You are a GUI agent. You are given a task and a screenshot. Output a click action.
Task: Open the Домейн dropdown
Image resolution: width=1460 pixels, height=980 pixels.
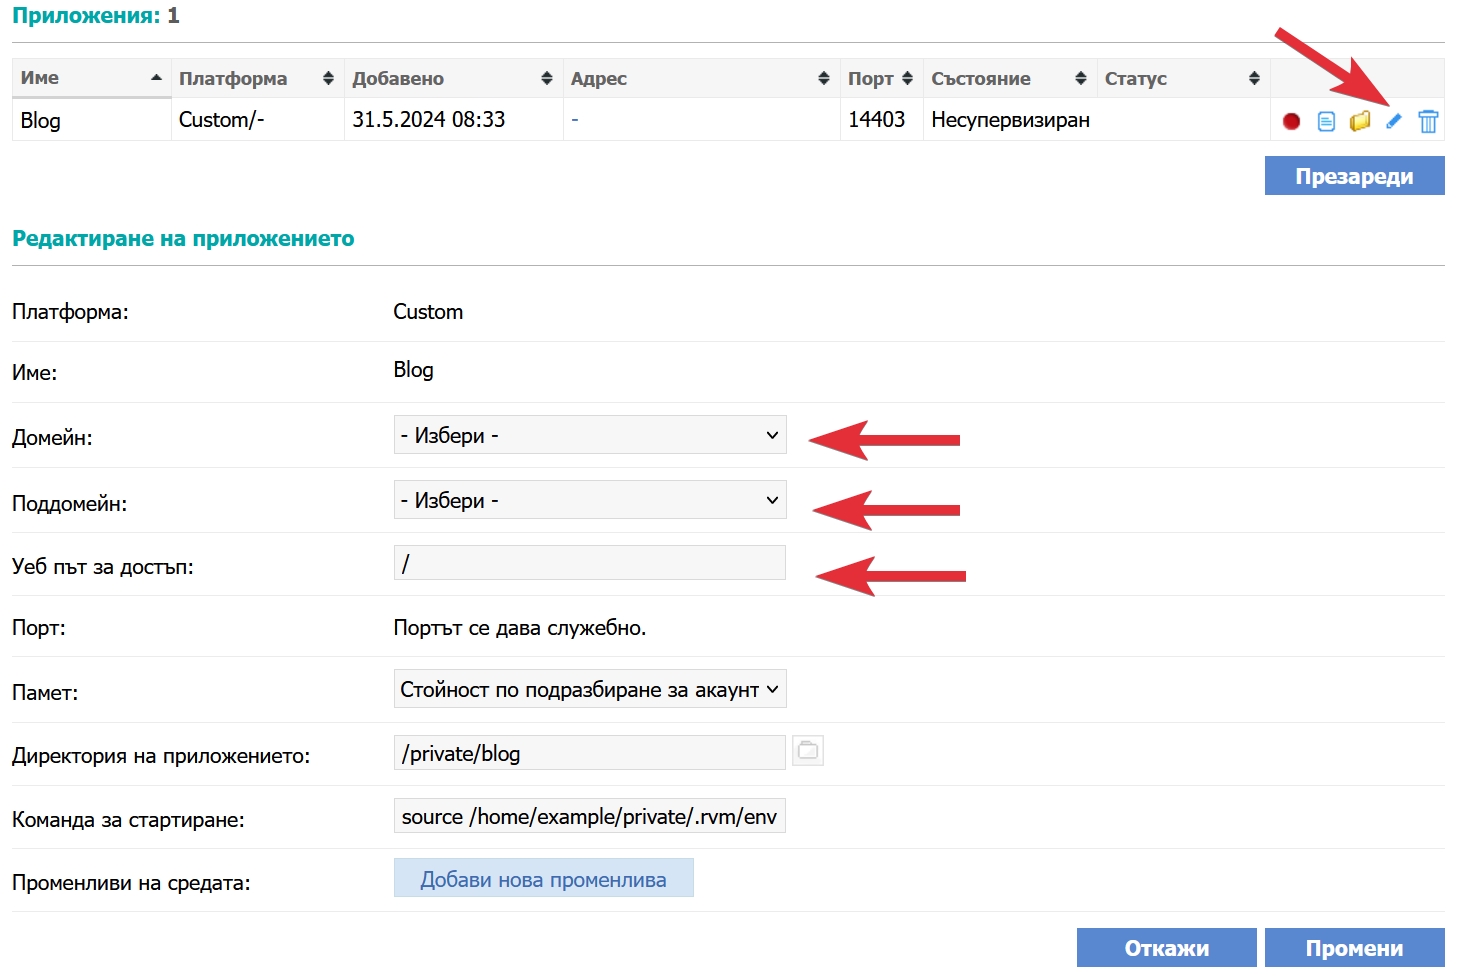[590, 435]
